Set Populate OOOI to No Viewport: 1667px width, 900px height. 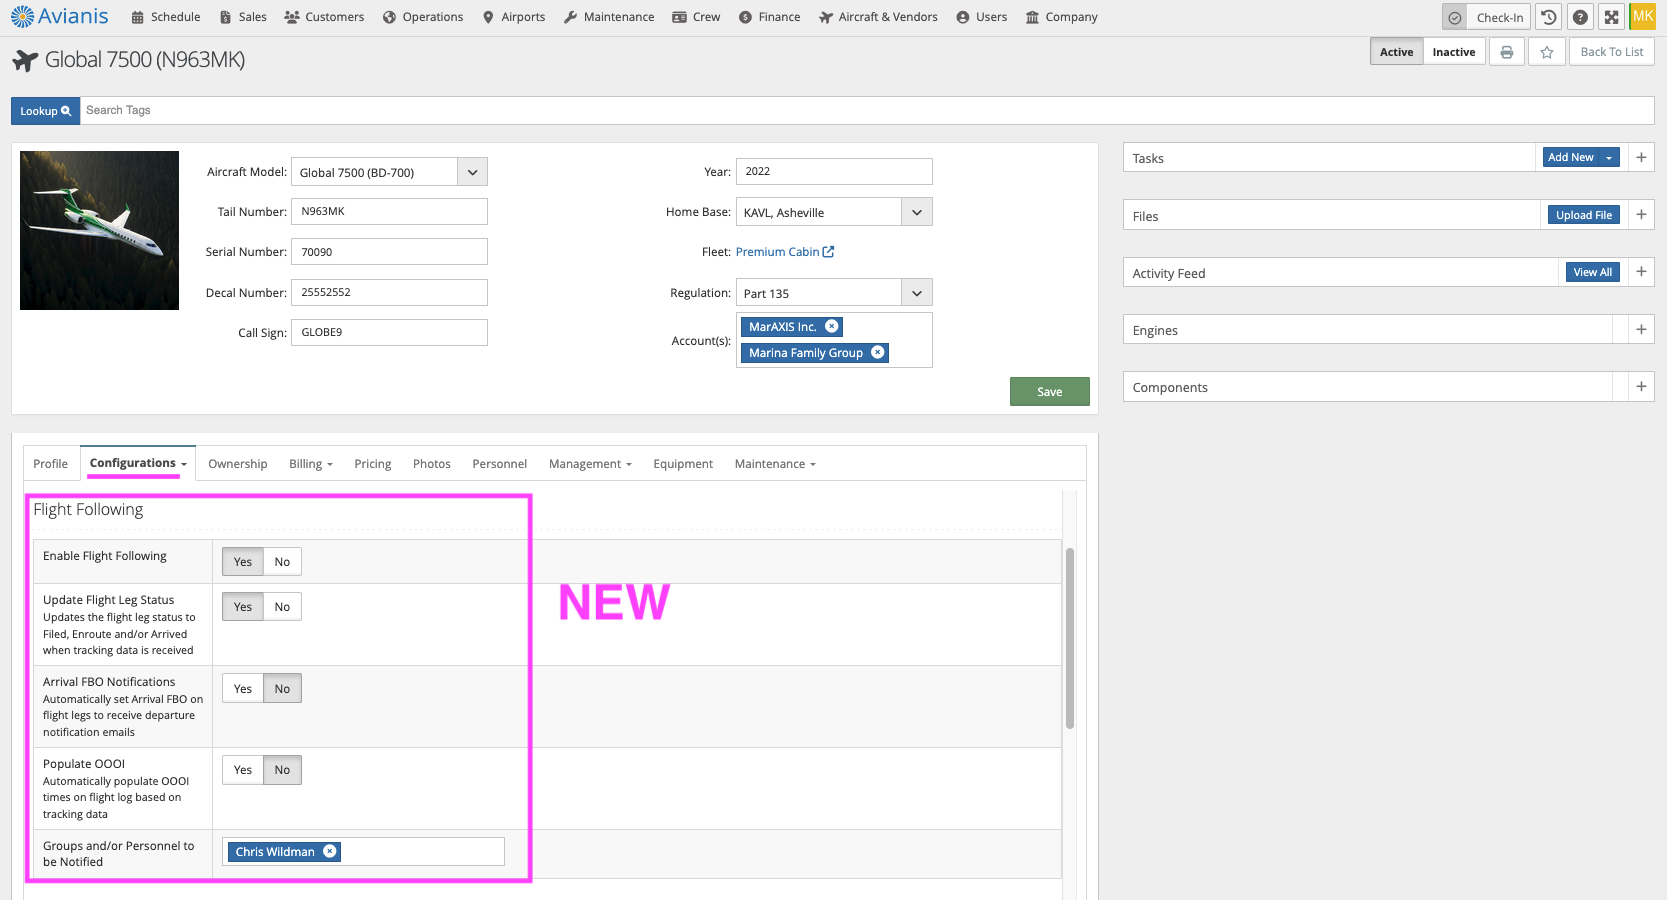(282, 769)
